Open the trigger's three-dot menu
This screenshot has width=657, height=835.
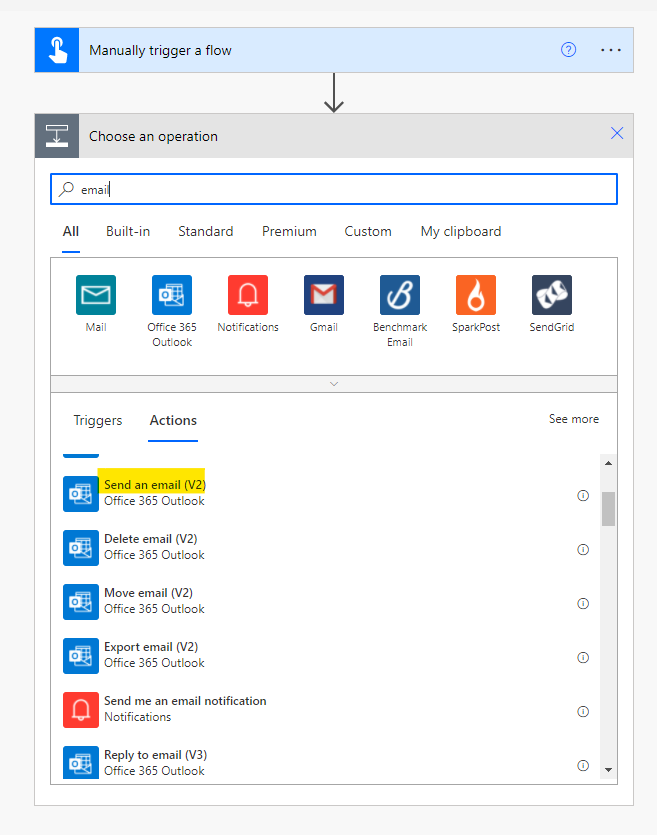pyautogui.click(x=611, y=50)
